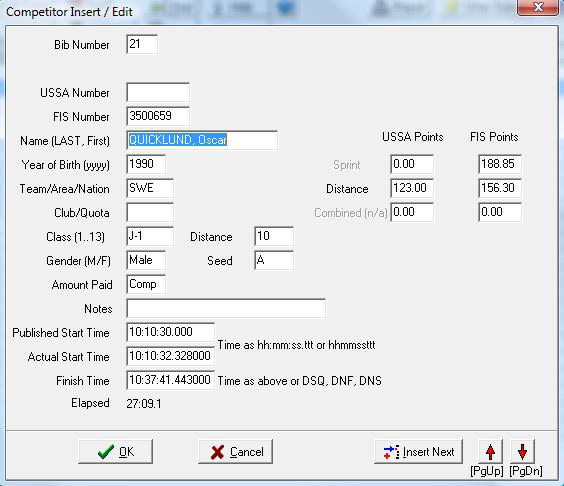Click the Insert Next button
Image resolution: width=564 pixels, height=486 pixels.
(x=418, y=451)
